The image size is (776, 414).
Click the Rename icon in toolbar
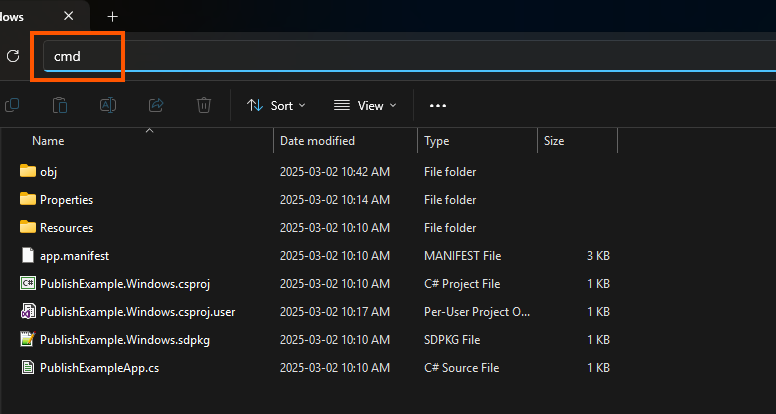107,105
